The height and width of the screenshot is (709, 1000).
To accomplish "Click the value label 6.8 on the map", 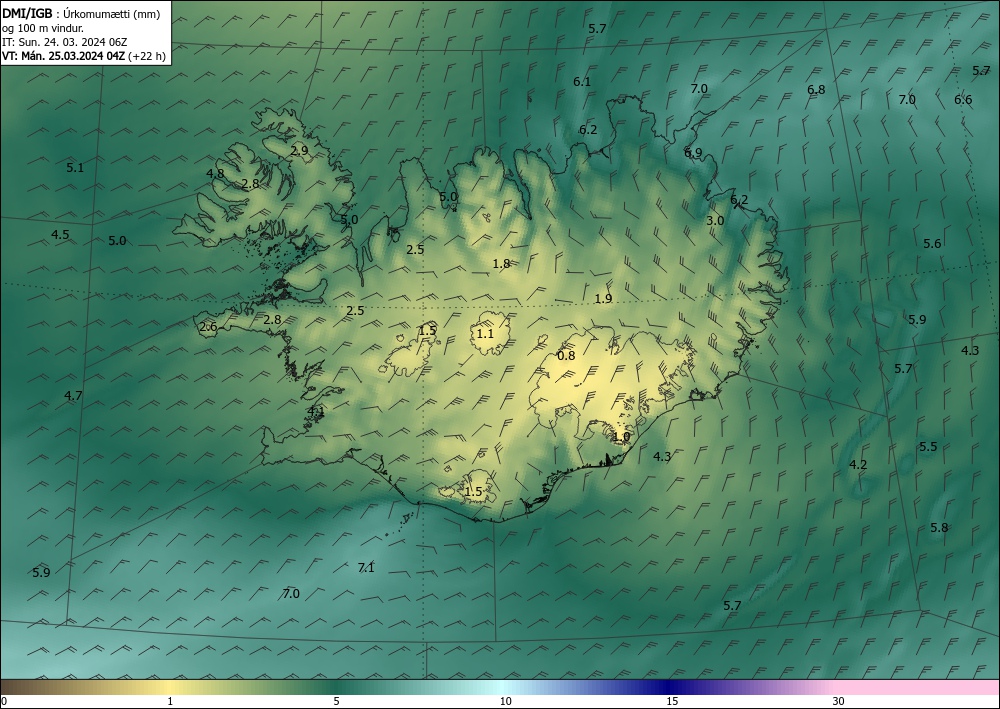I will pos(816,90).
